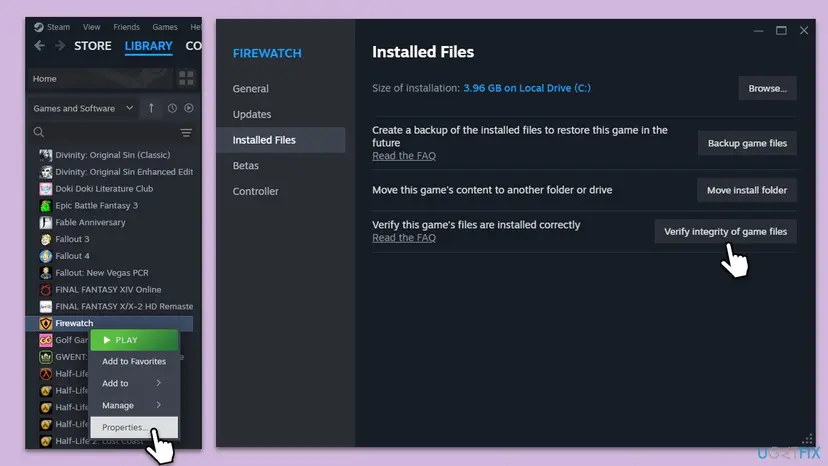Viewport: 828px width, 466px height.
Task: Select Add to Favorites in context menu
Action: pyautogui.click(x=134, y=361)
